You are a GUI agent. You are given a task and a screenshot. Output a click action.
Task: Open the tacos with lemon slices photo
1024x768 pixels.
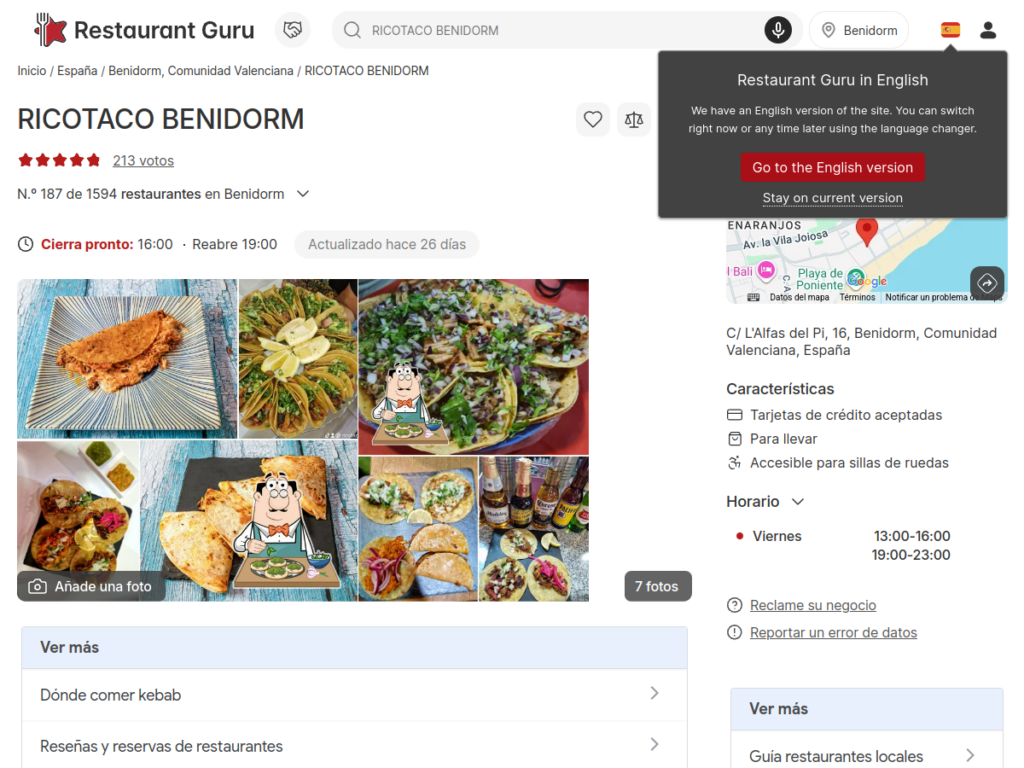pos(298,359)
